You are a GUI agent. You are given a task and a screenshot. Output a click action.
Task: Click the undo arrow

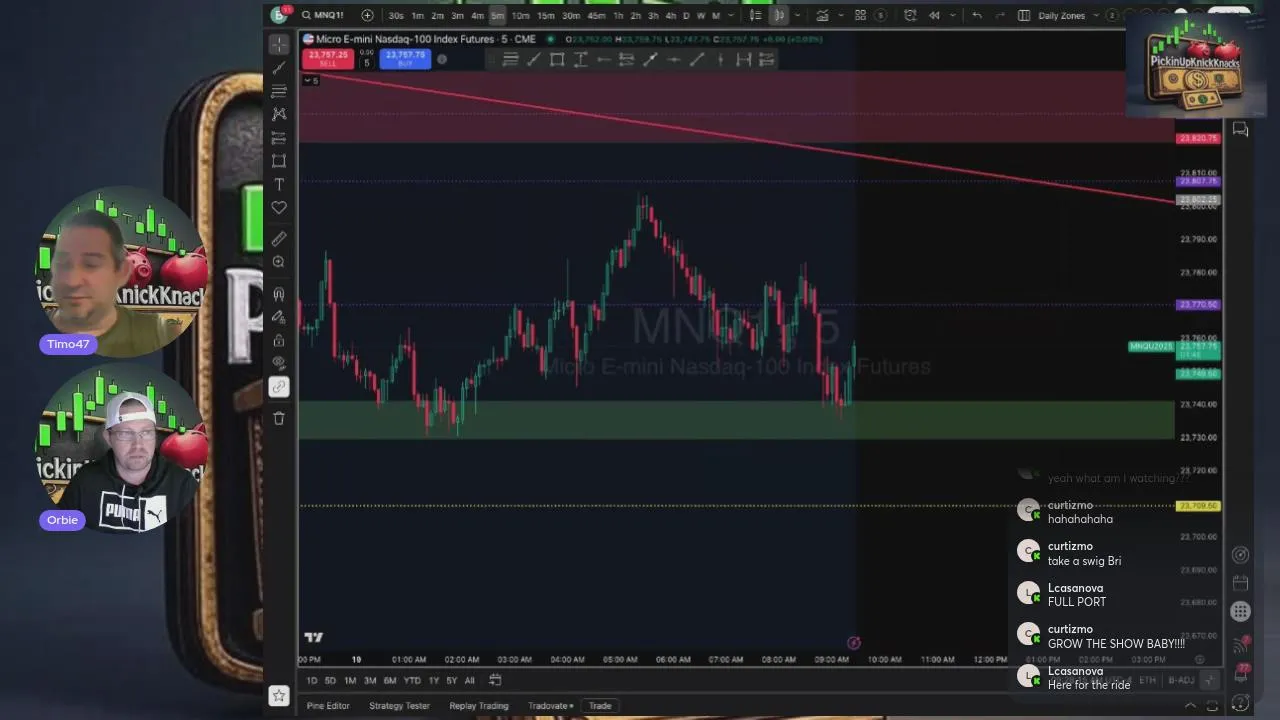977,15
